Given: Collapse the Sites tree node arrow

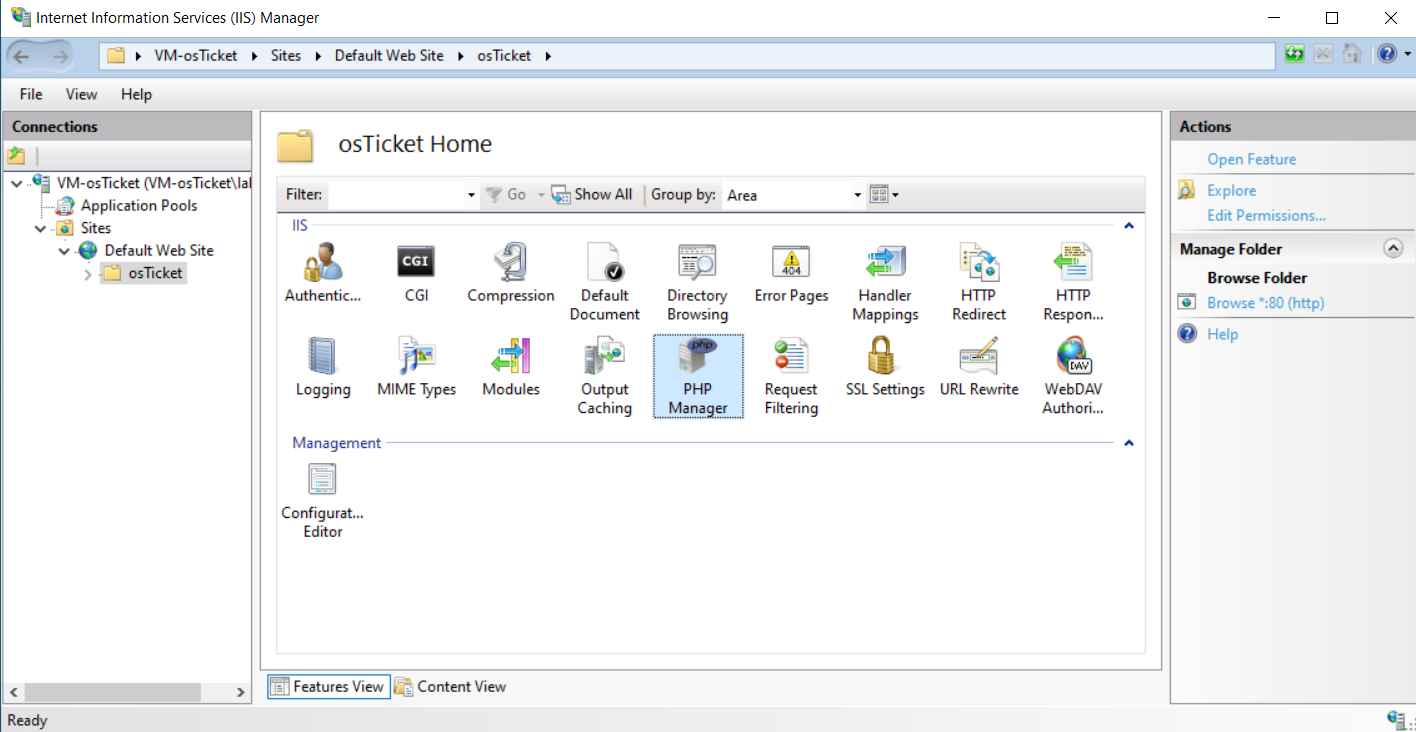Looking at the screenshot, I should [40, 228].
